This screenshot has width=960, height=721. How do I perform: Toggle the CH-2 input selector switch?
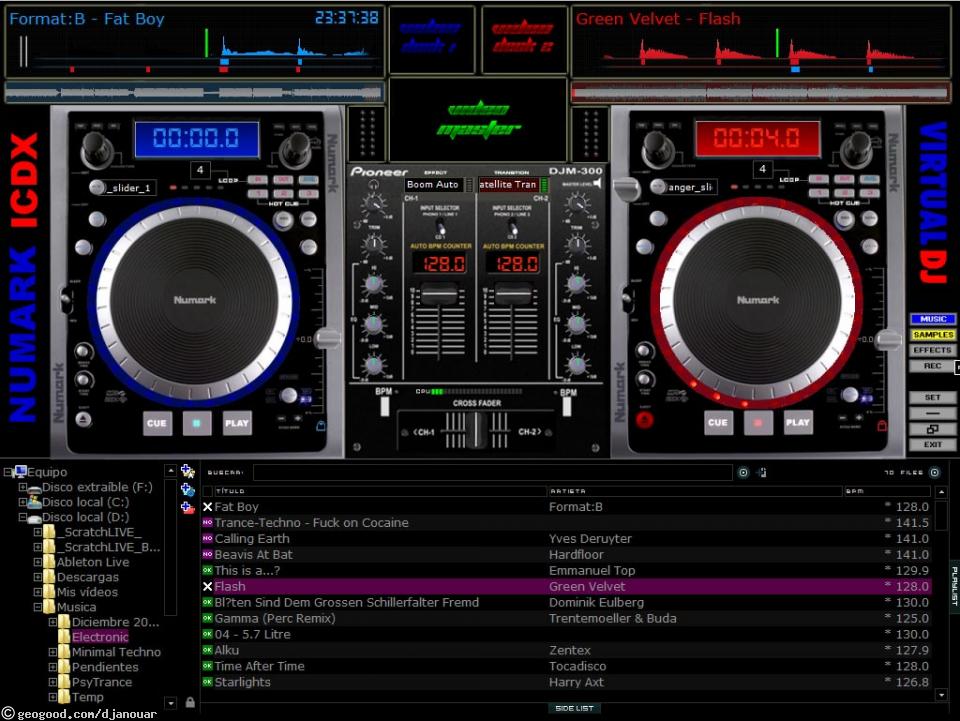(x=514, y=229)
